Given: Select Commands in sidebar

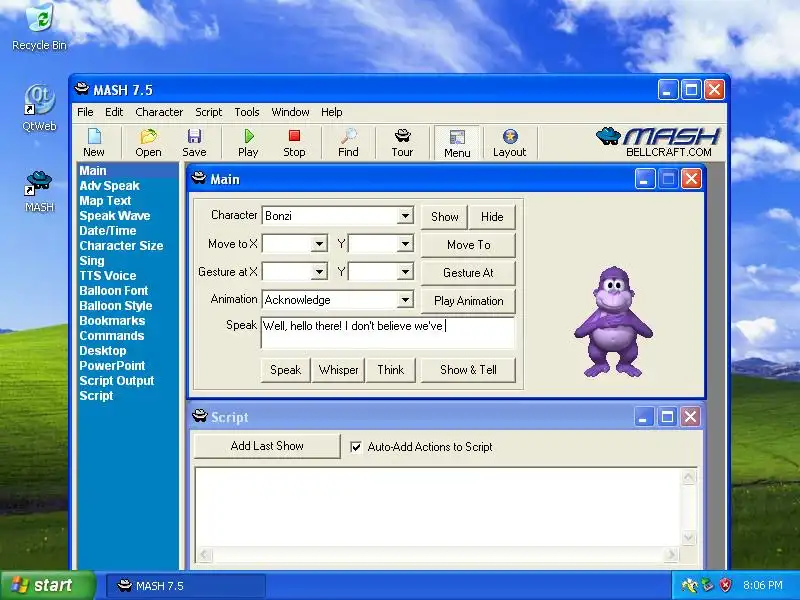Looking at the screenshot, I should click(x=112, y=336).
